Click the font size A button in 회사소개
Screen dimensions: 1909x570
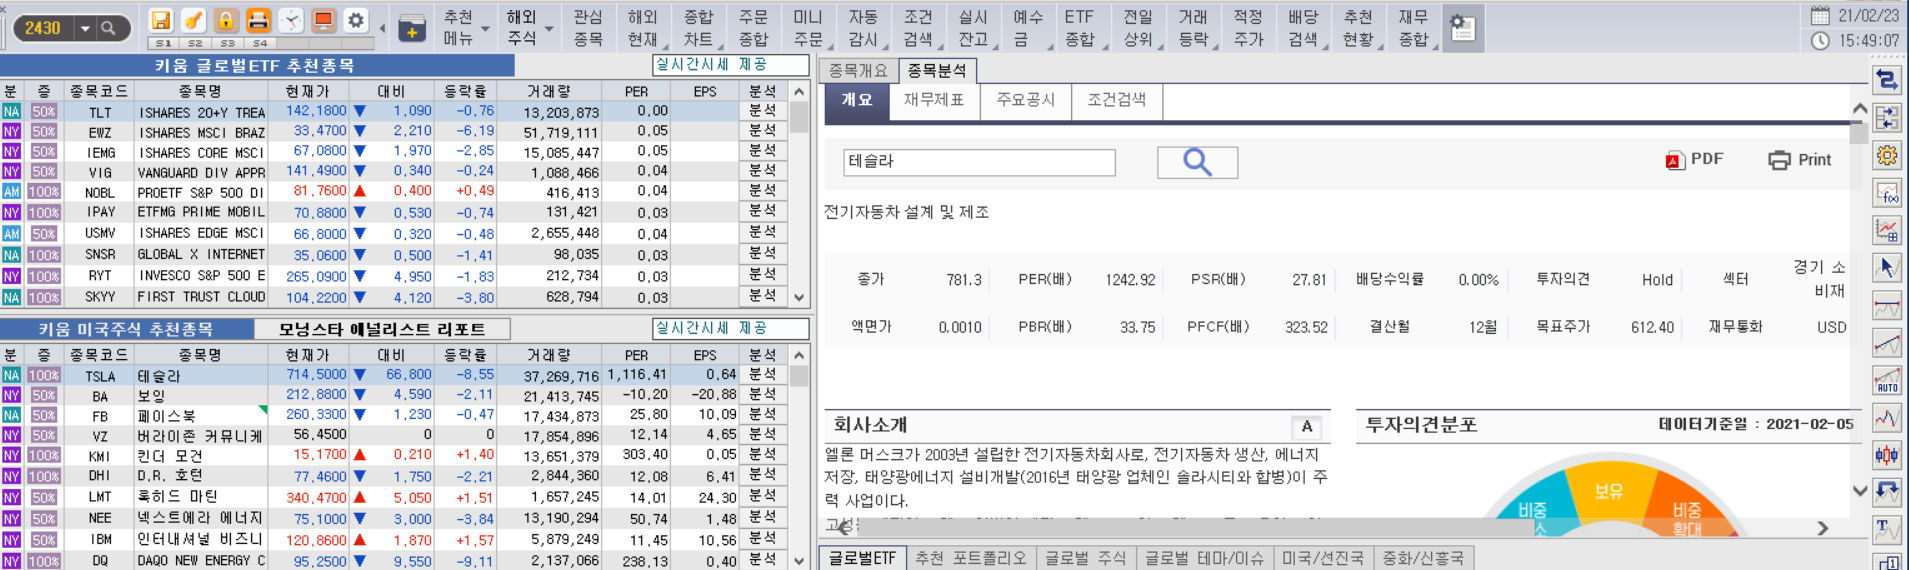click(x=1307, y=427)
